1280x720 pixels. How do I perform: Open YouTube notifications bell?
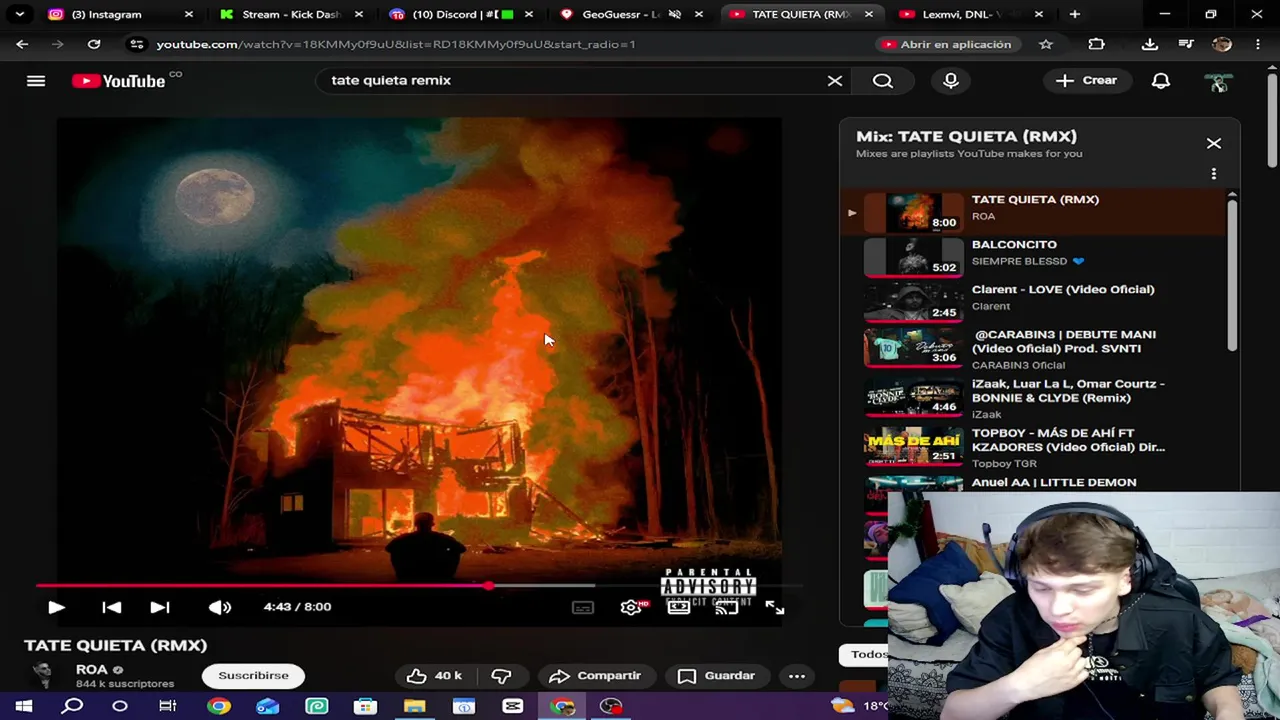(1161, 81)
